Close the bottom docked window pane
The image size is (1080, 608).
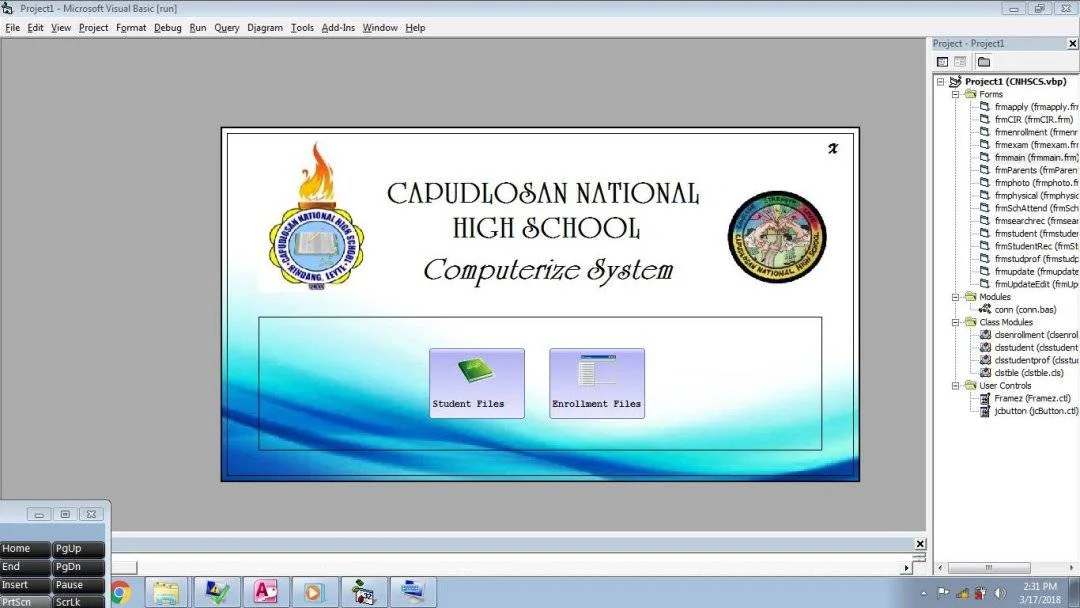(920, 544)
